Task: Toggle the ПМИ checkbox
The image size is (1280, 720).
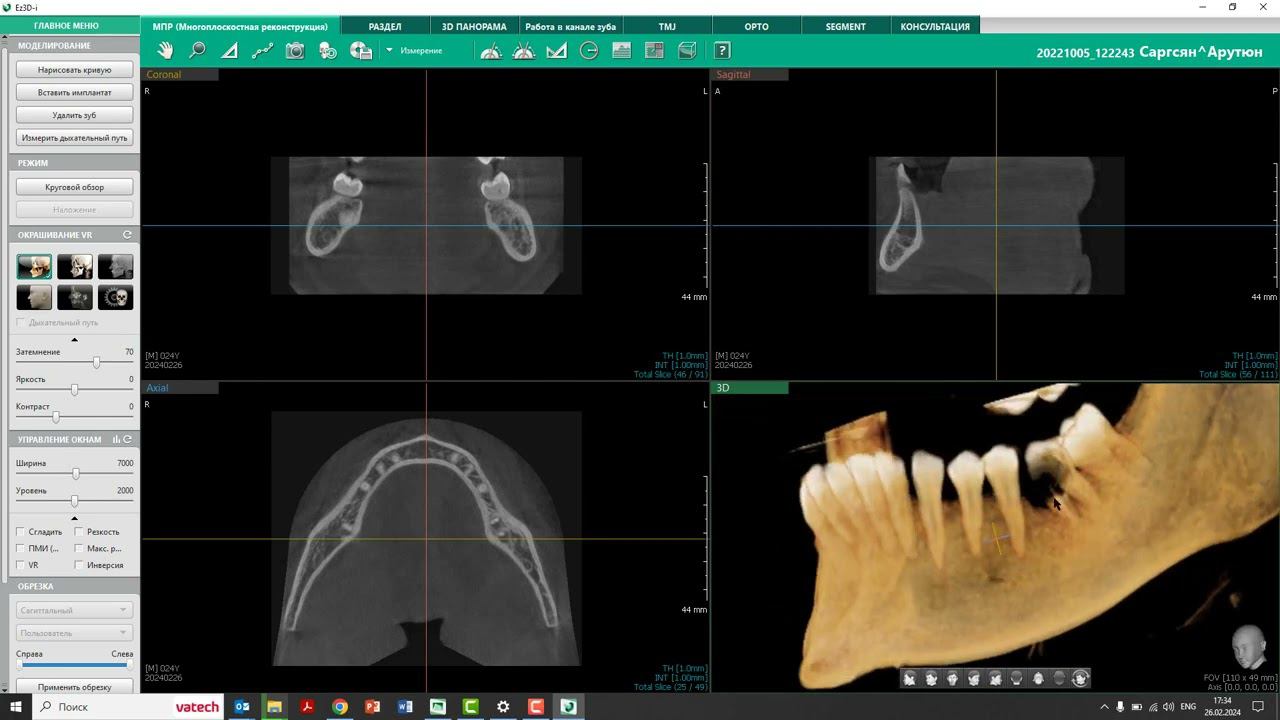Action: tap(21, 548)
